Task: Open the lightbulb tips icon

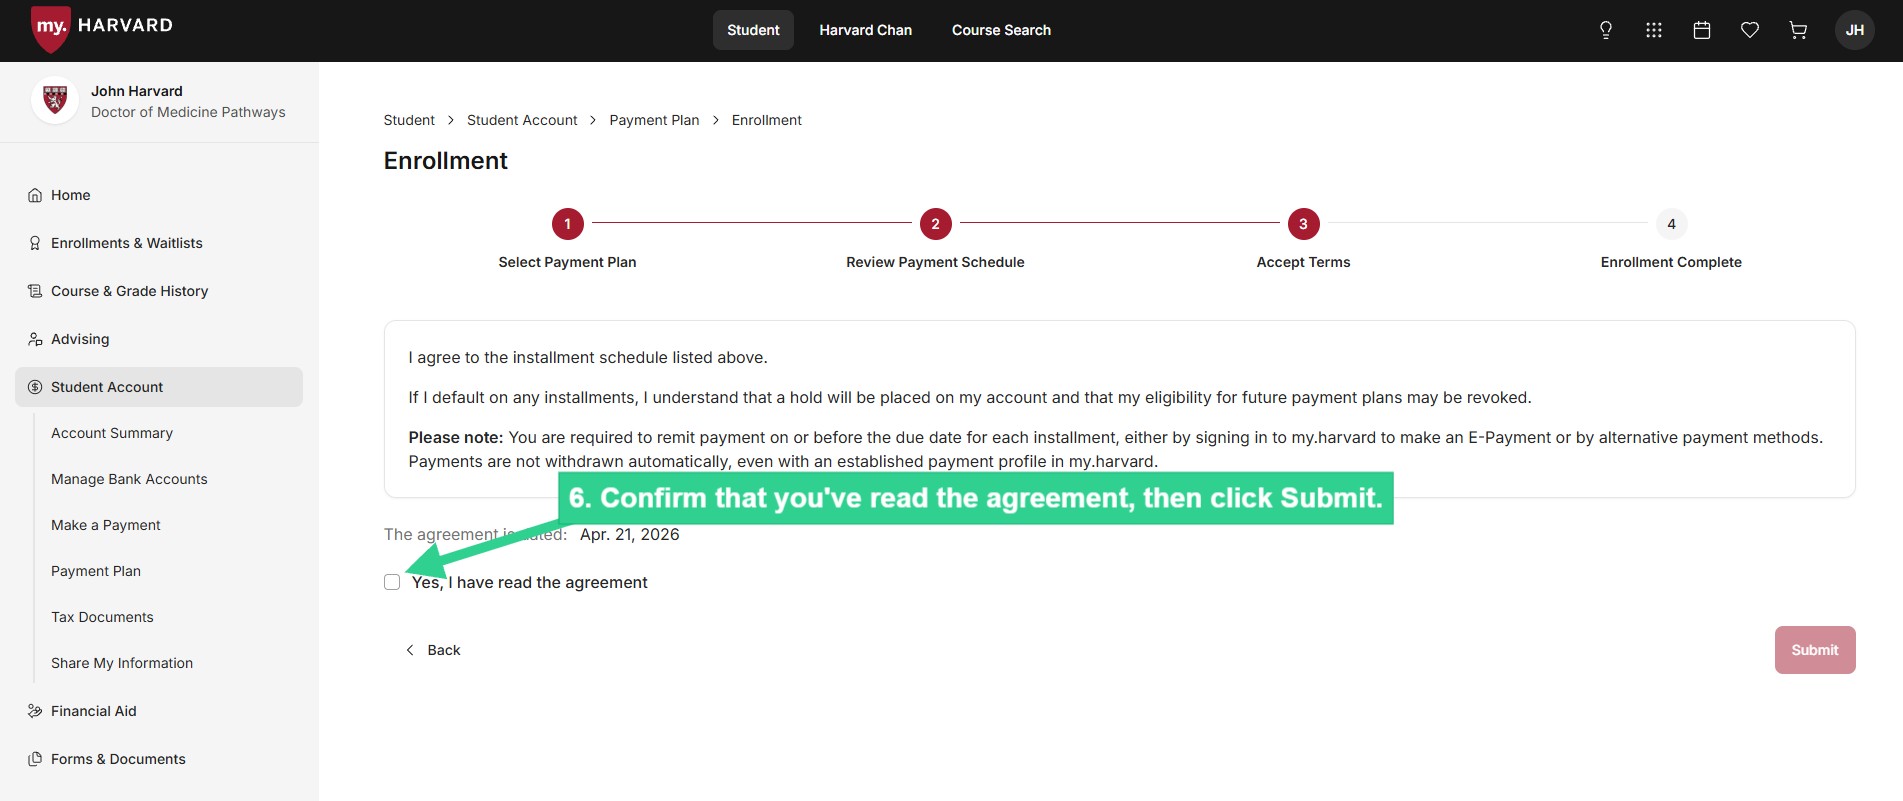Action: 1606,30
